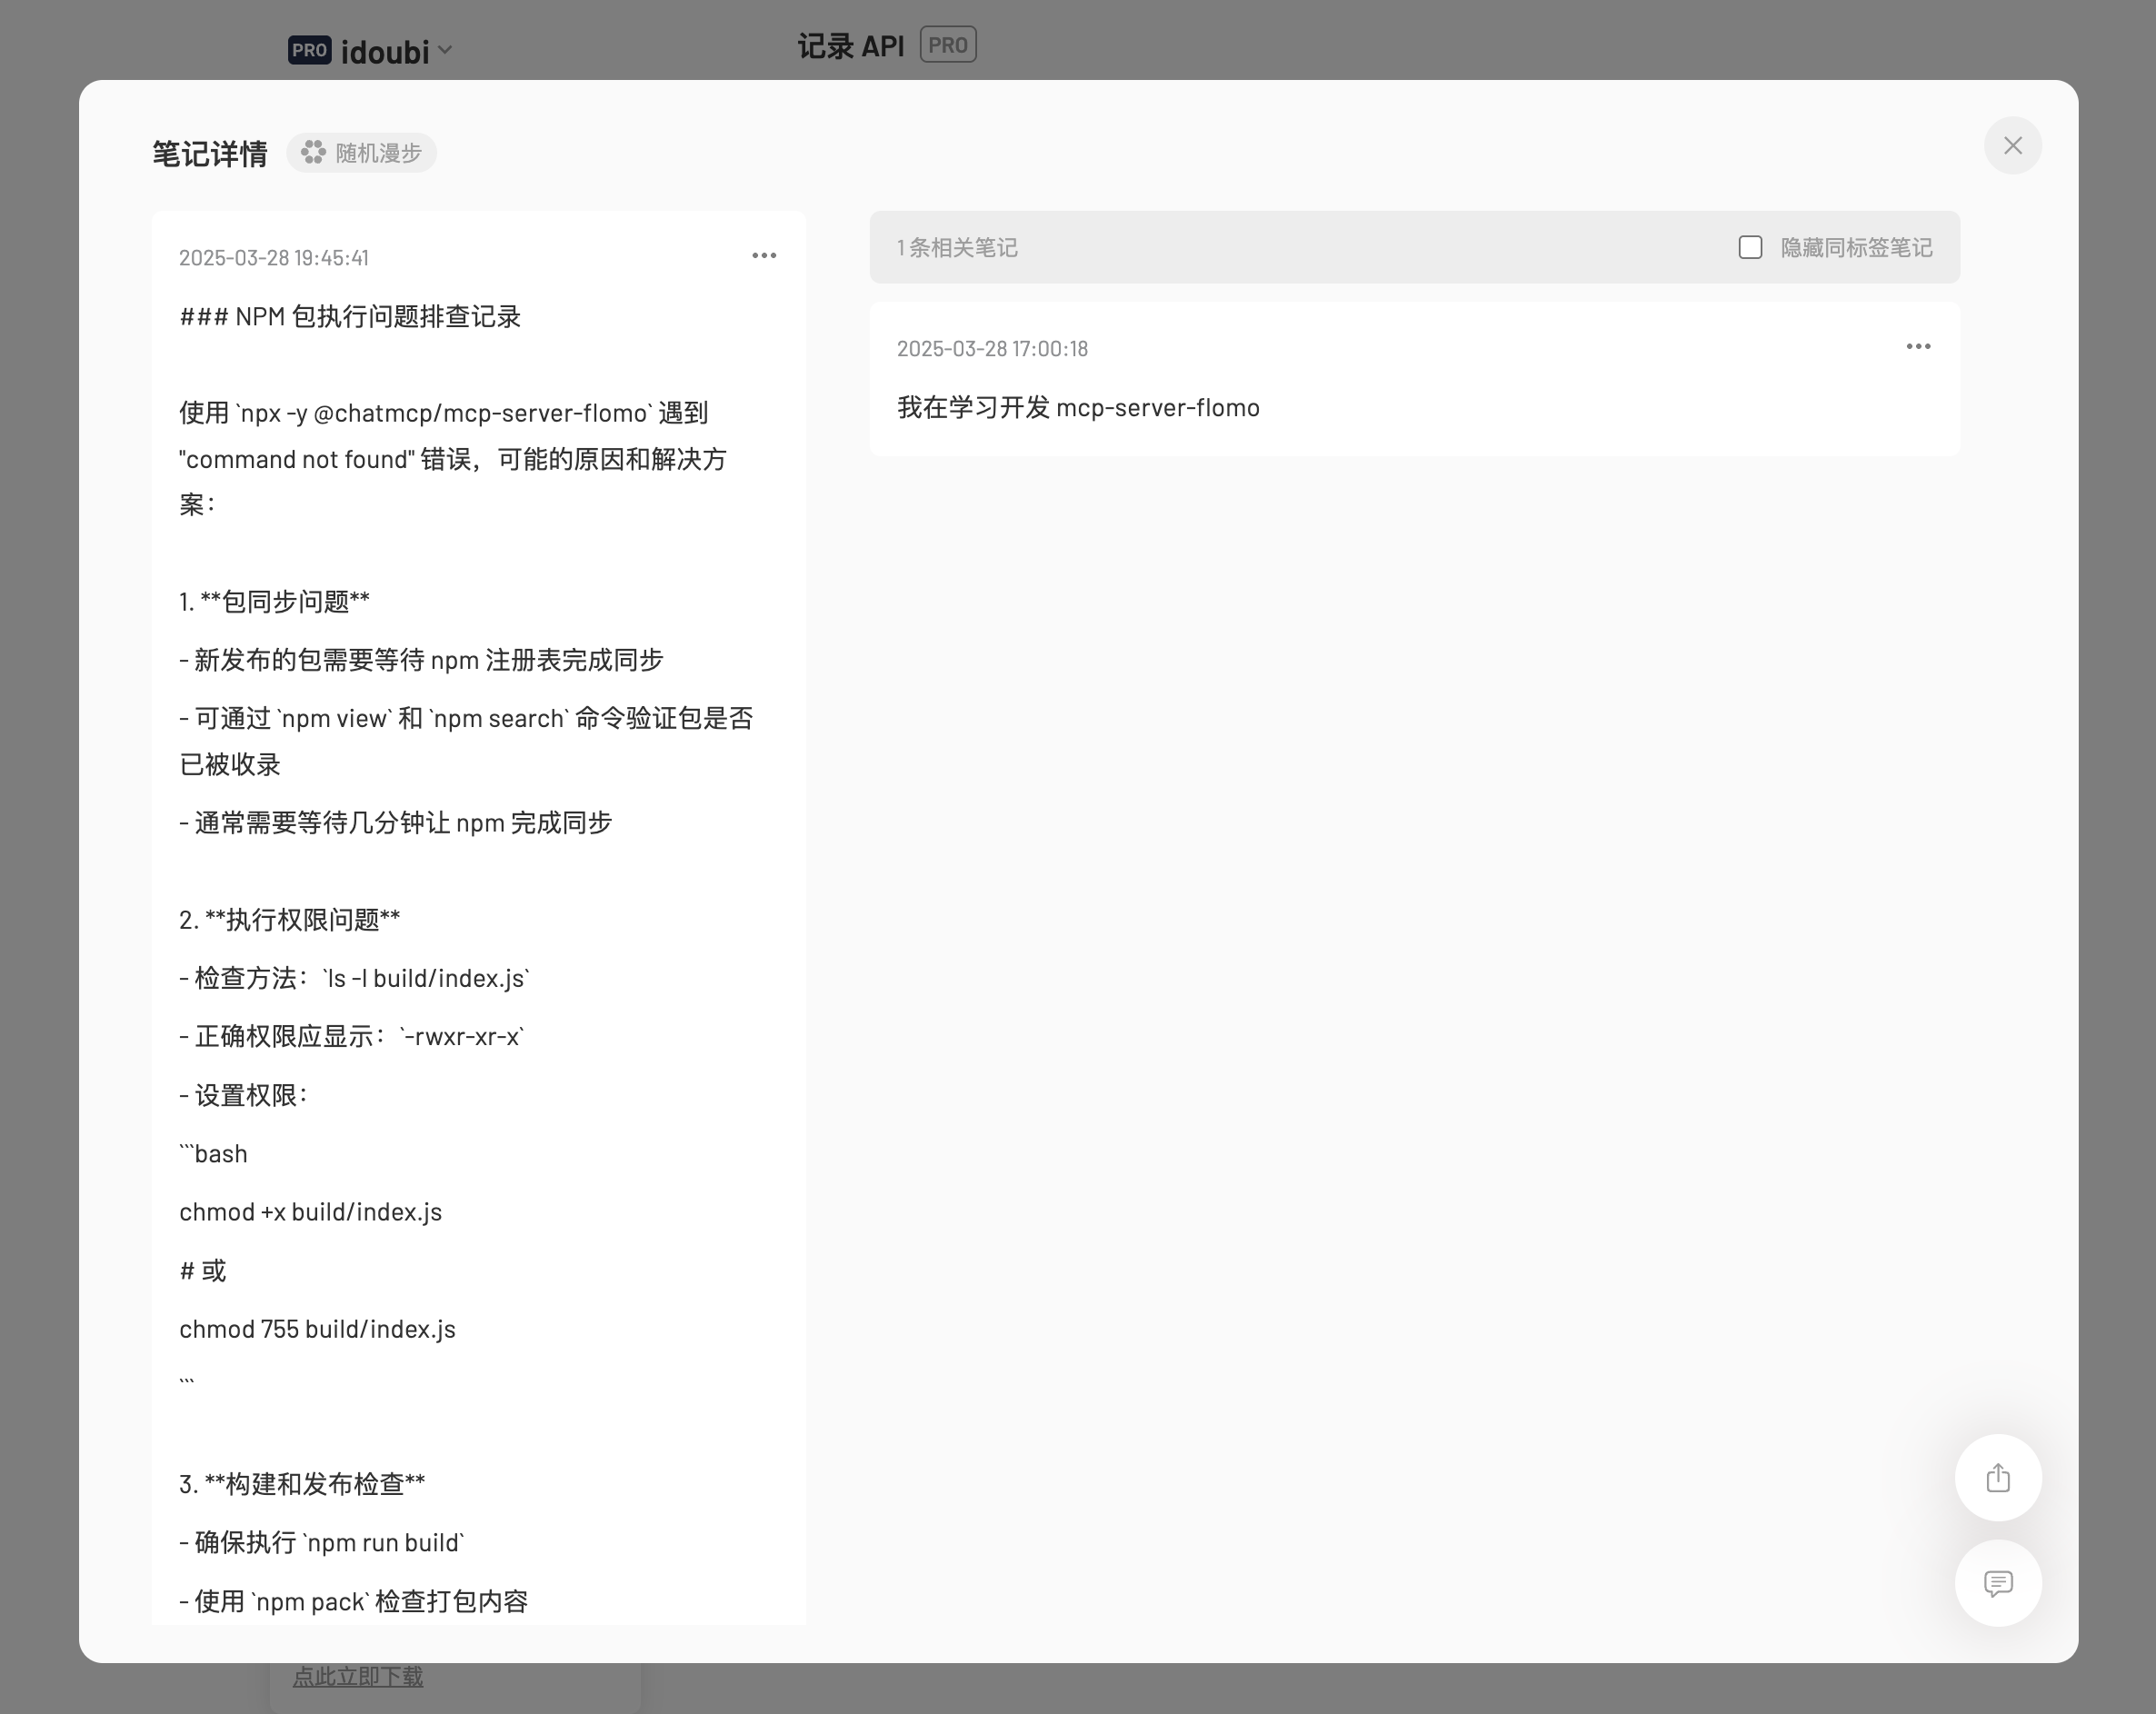Click the comment bubble icon button
Screen dimensions: 2156x1714
pos(1997,1583)
